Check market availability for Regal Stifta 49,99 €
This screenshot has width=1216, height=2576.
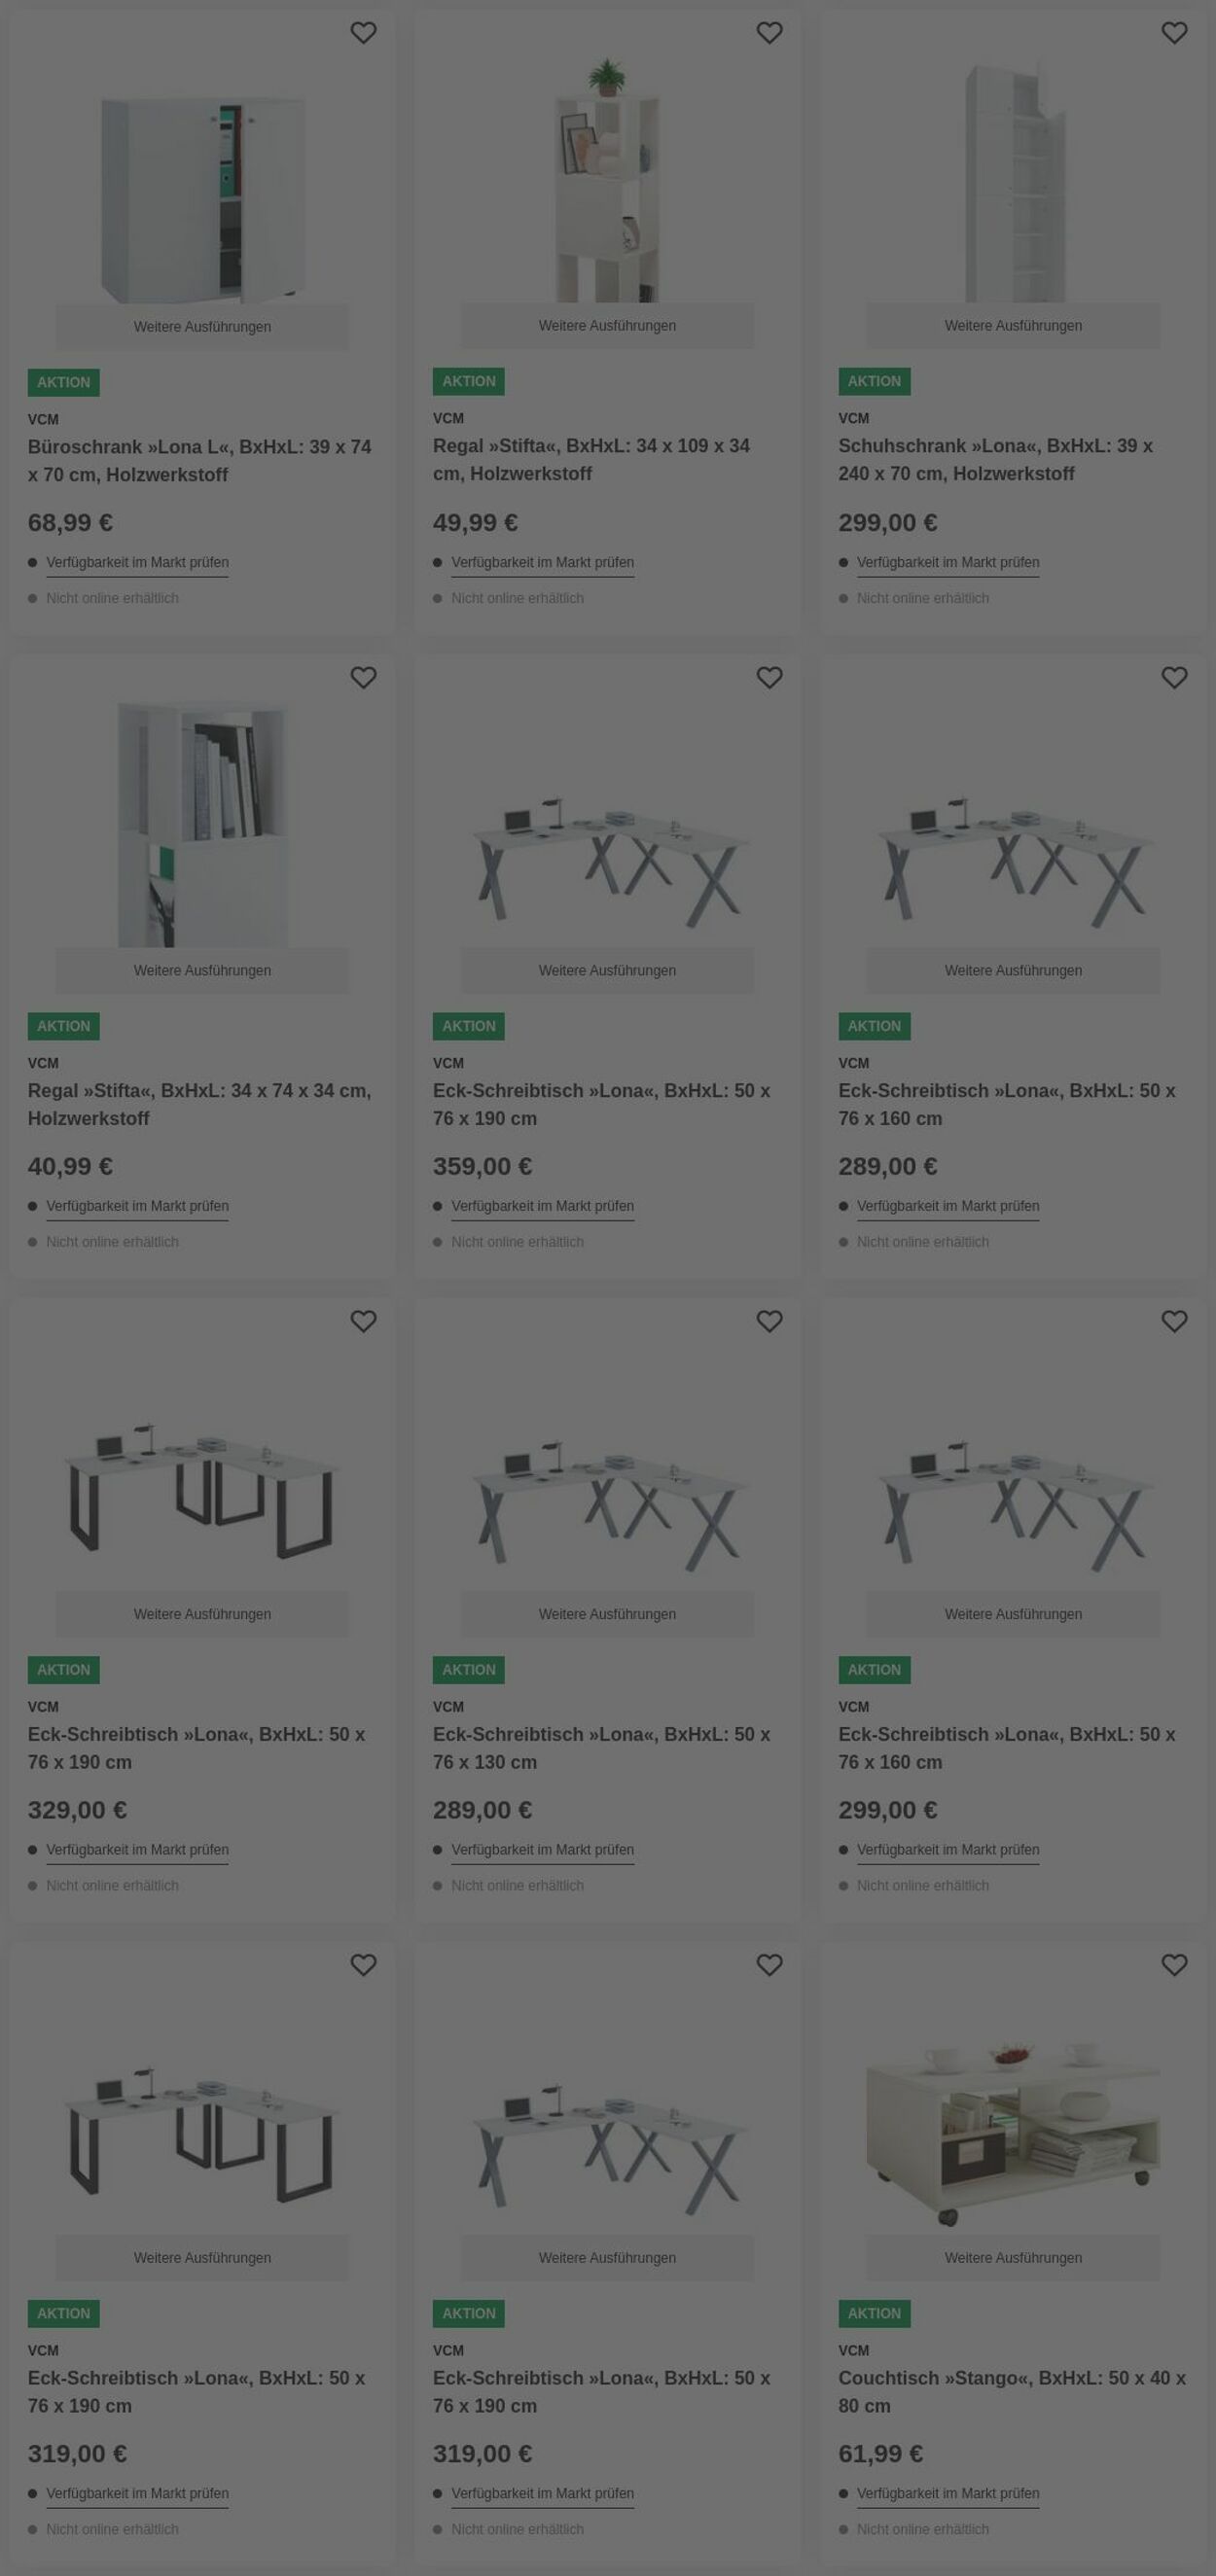542,563
